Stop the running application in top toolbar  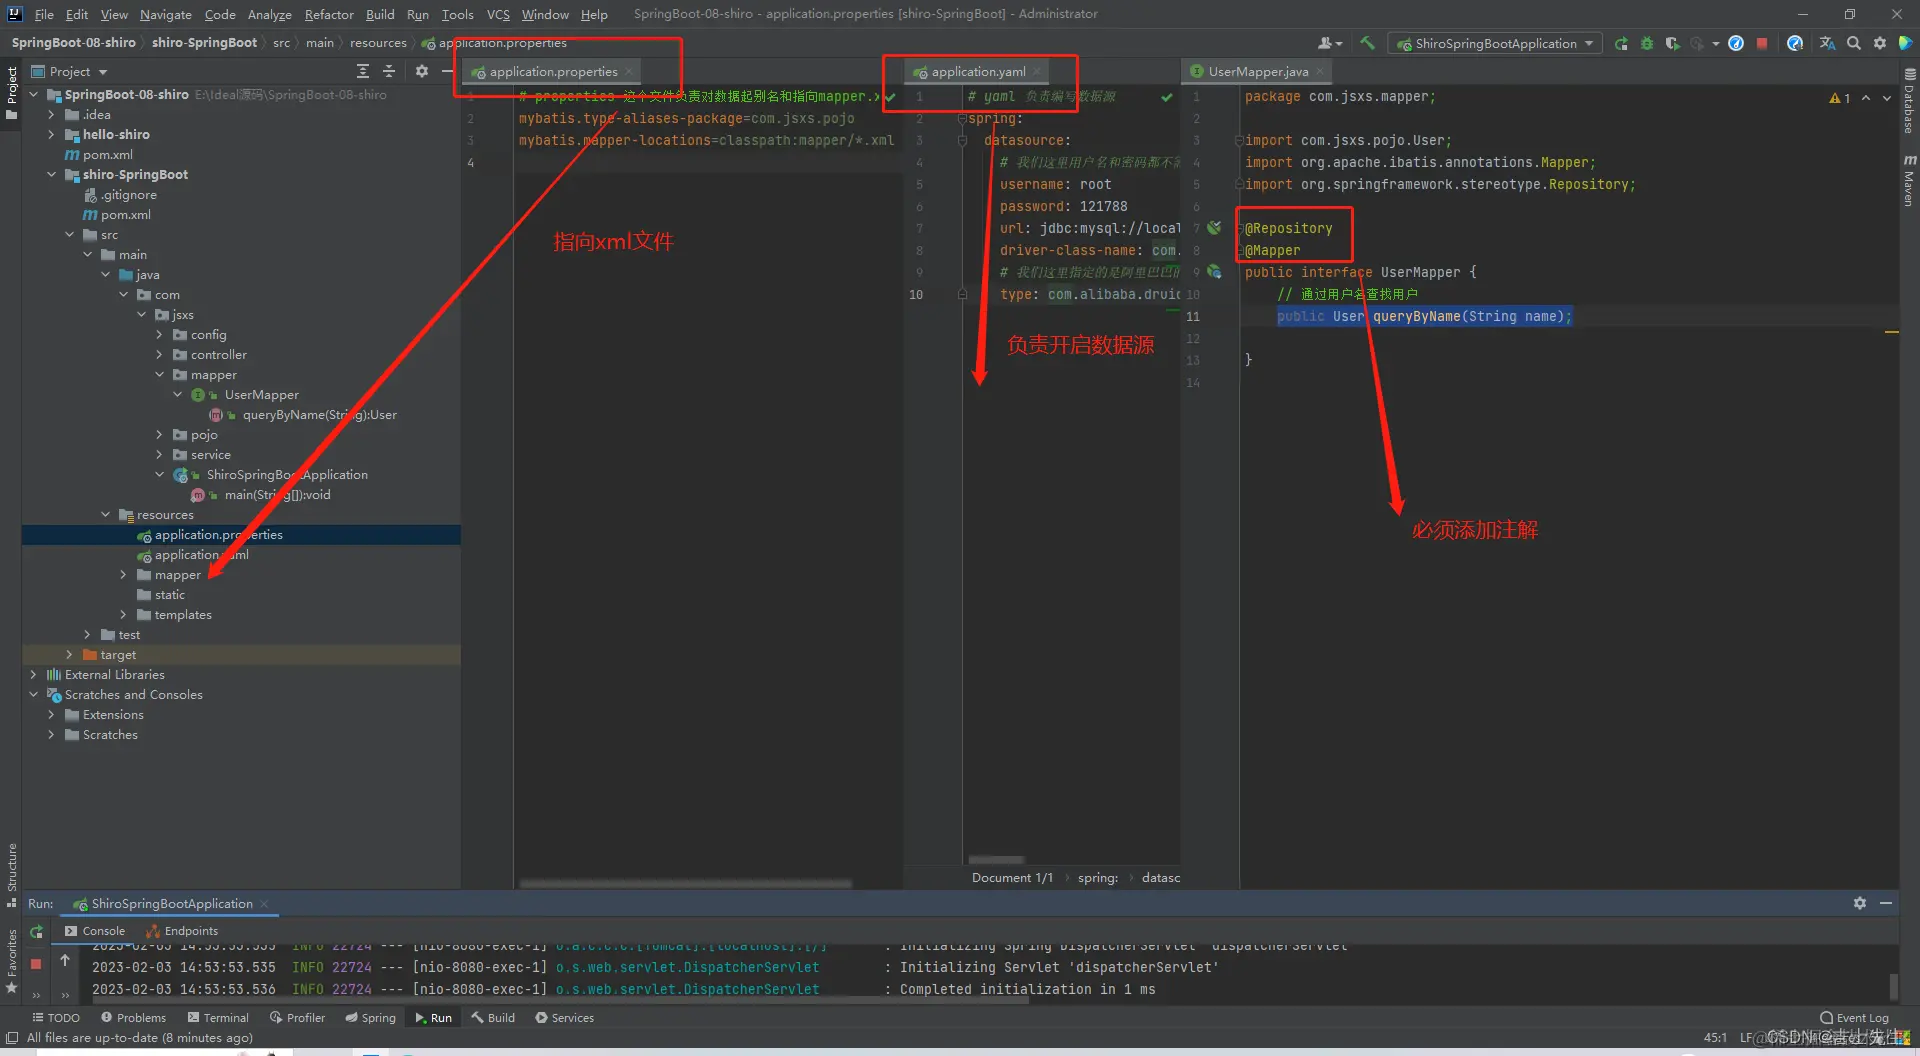click(1762, 43)
